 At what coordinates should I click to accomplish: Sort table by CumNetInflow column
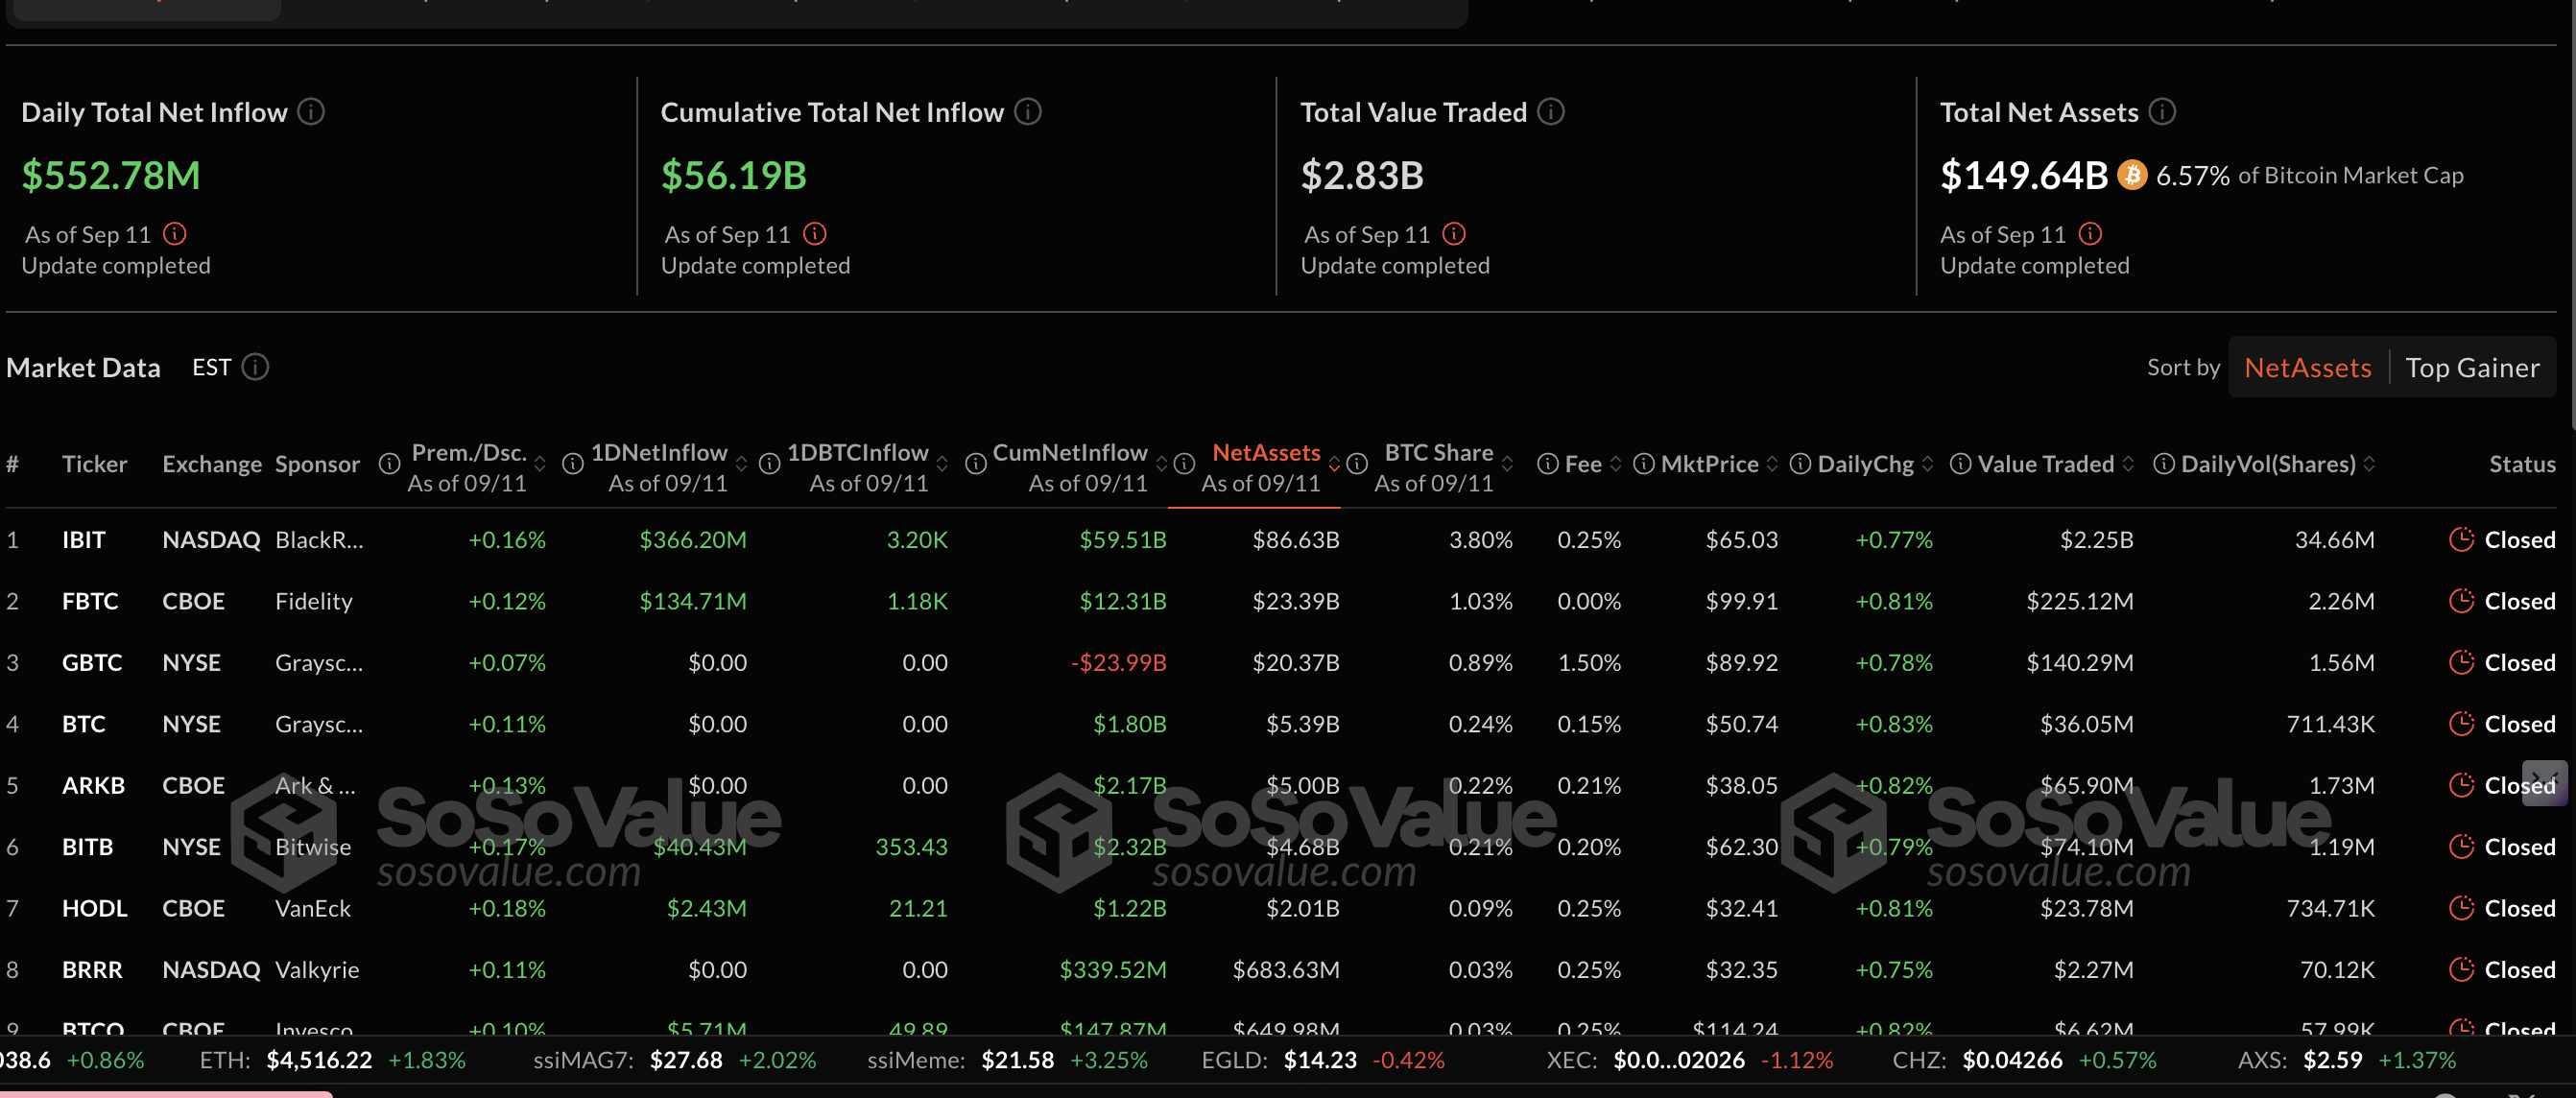1161,464
